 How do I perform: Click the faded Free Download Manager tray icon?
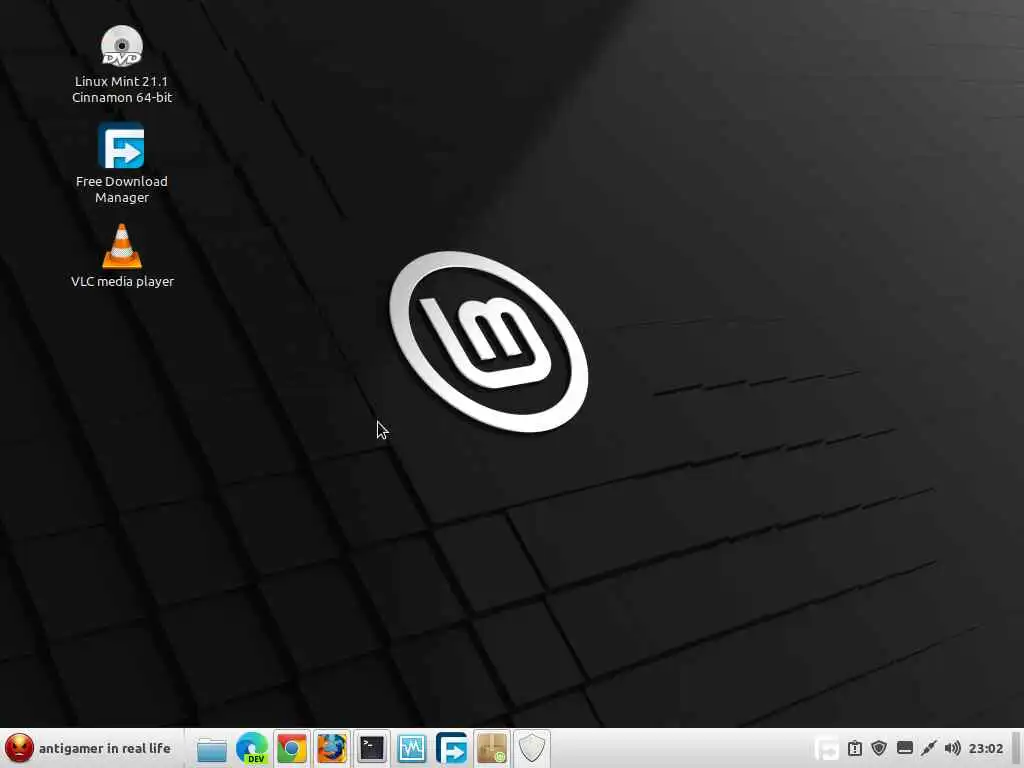point(827,748)
